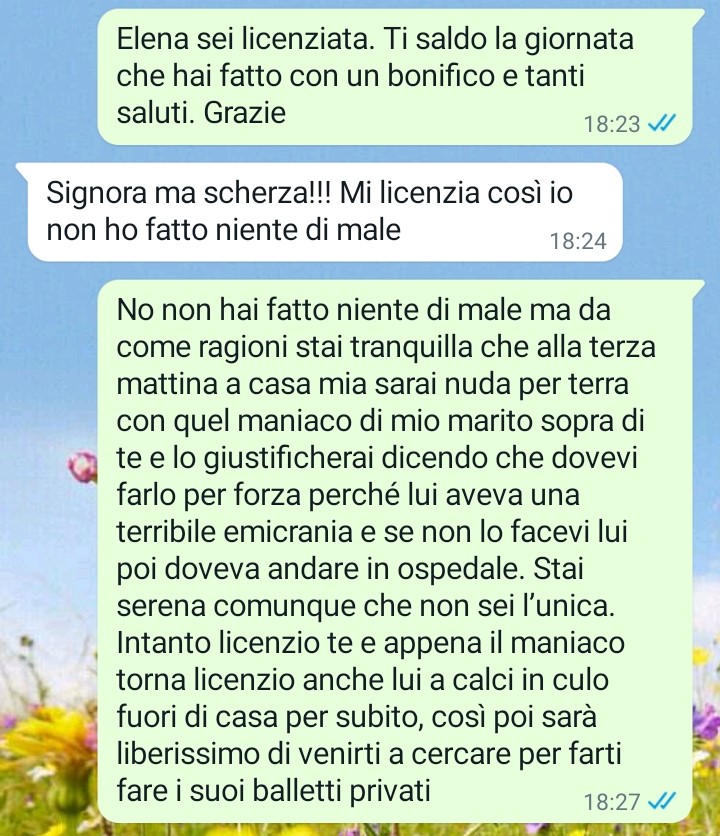
Task: Tap the tail corner of the first green bubble
Action: 698,15
